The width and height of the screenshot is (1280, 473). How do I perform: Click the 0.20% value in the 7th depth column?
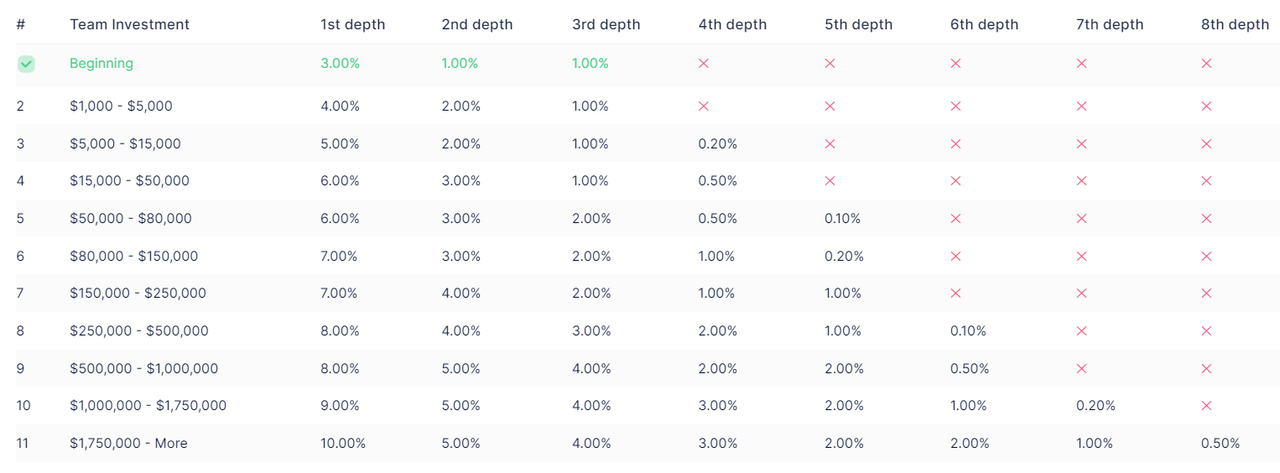pos(1095,406)
